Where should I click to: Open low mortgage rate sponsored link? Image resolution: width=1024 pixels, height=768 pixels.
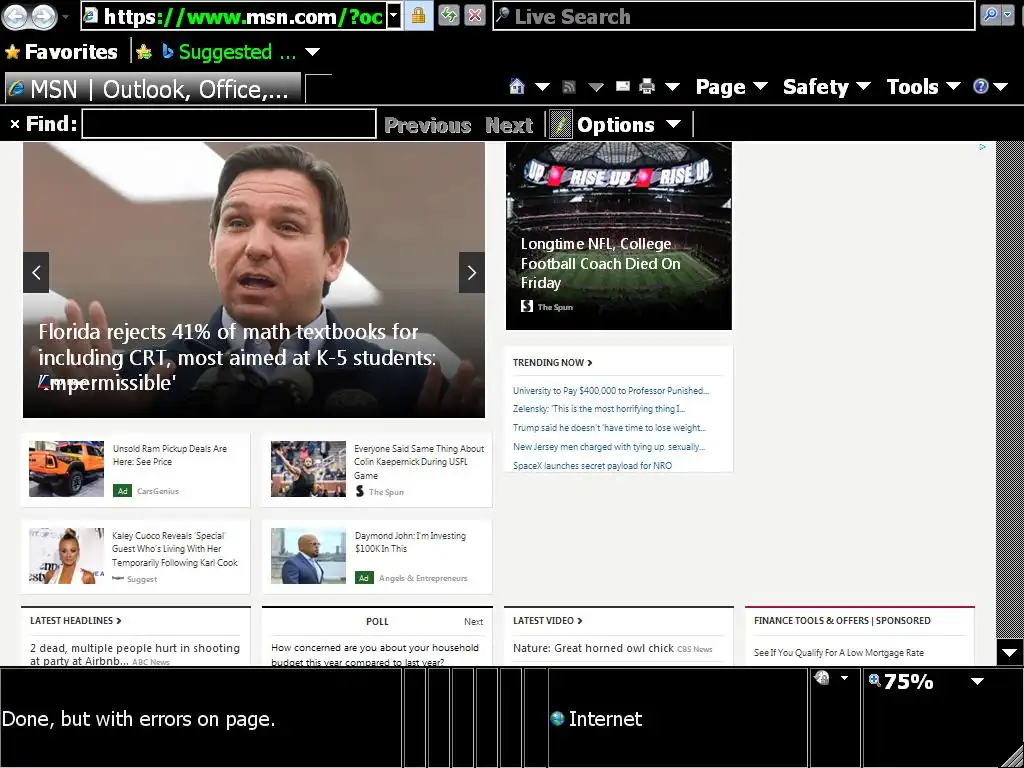point(839,652)
